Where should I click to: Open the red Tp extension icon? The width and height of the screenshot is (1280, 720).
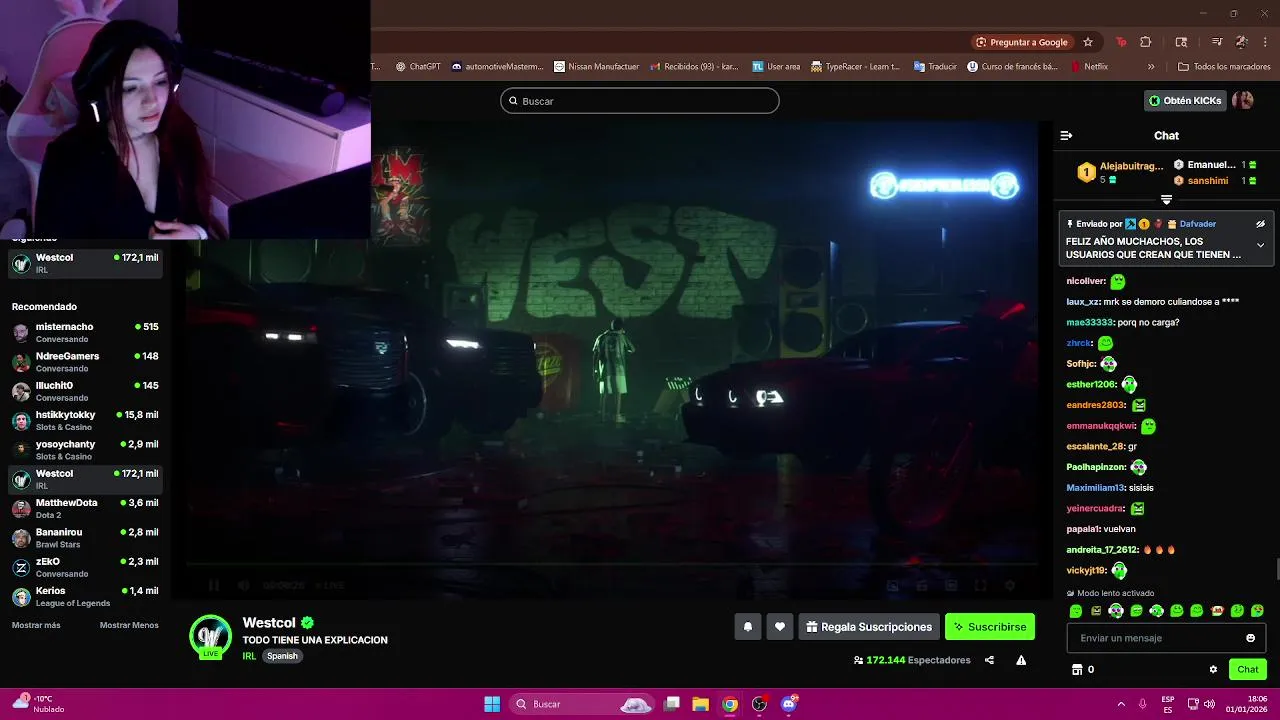(x=1121, y=42)
